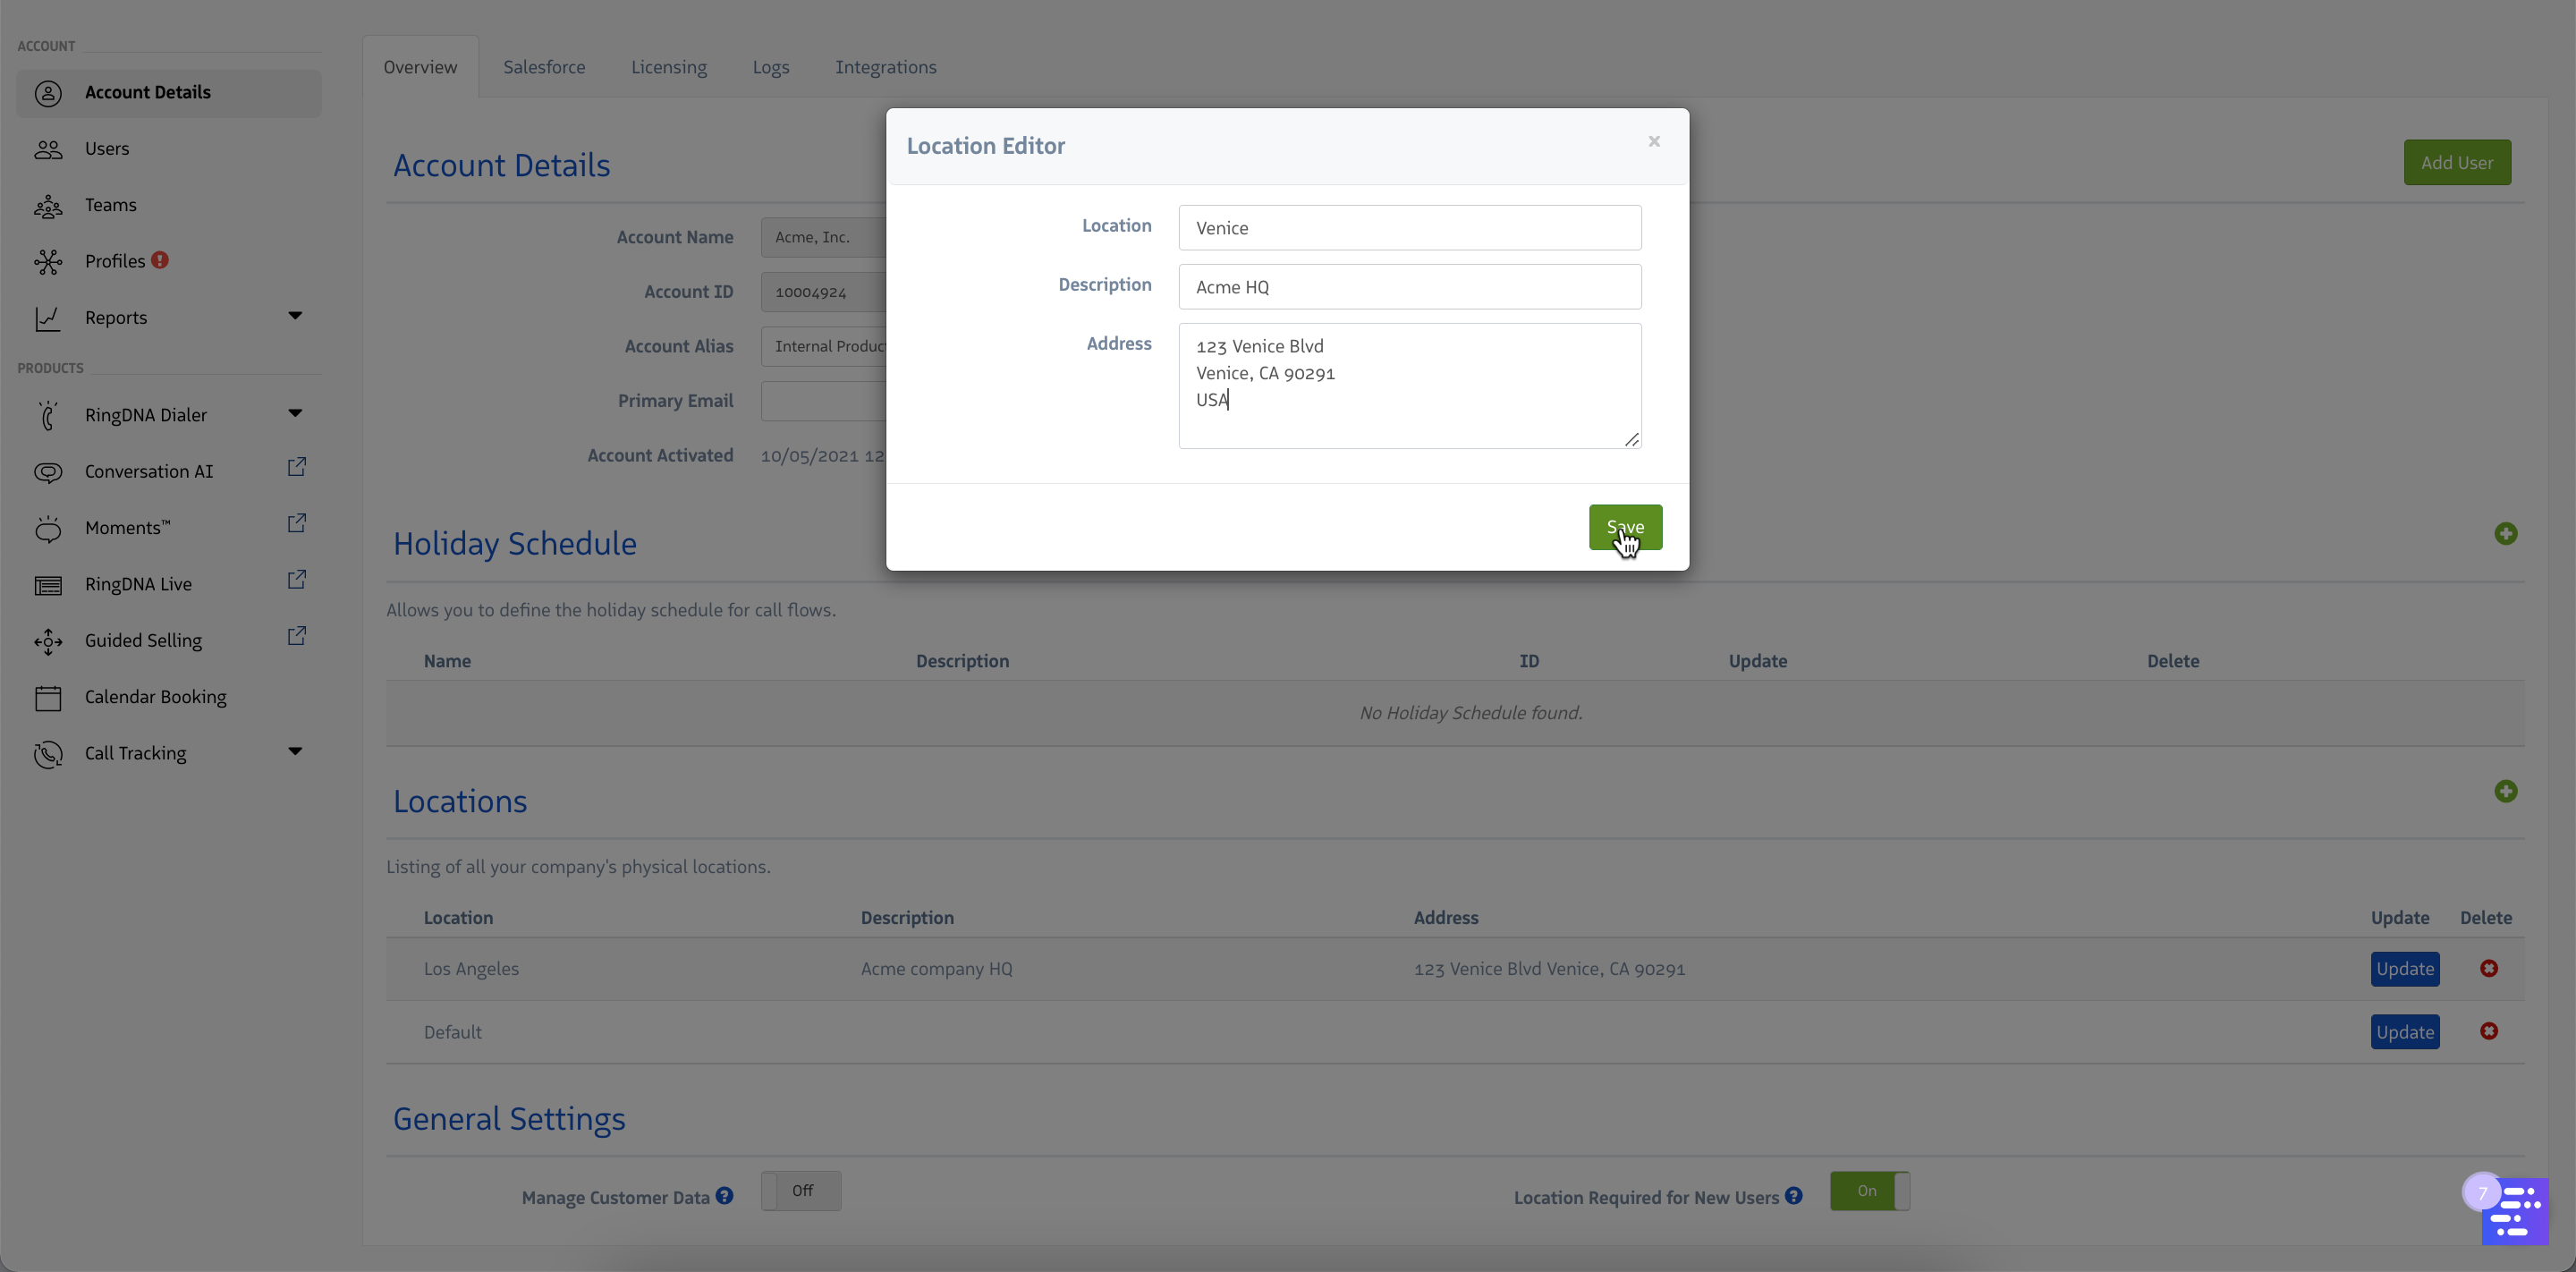The height and width of the screenshot is (1272, 2576).
Task: Expand the Reports sidebar menu
Action: [x=295, y=316]
